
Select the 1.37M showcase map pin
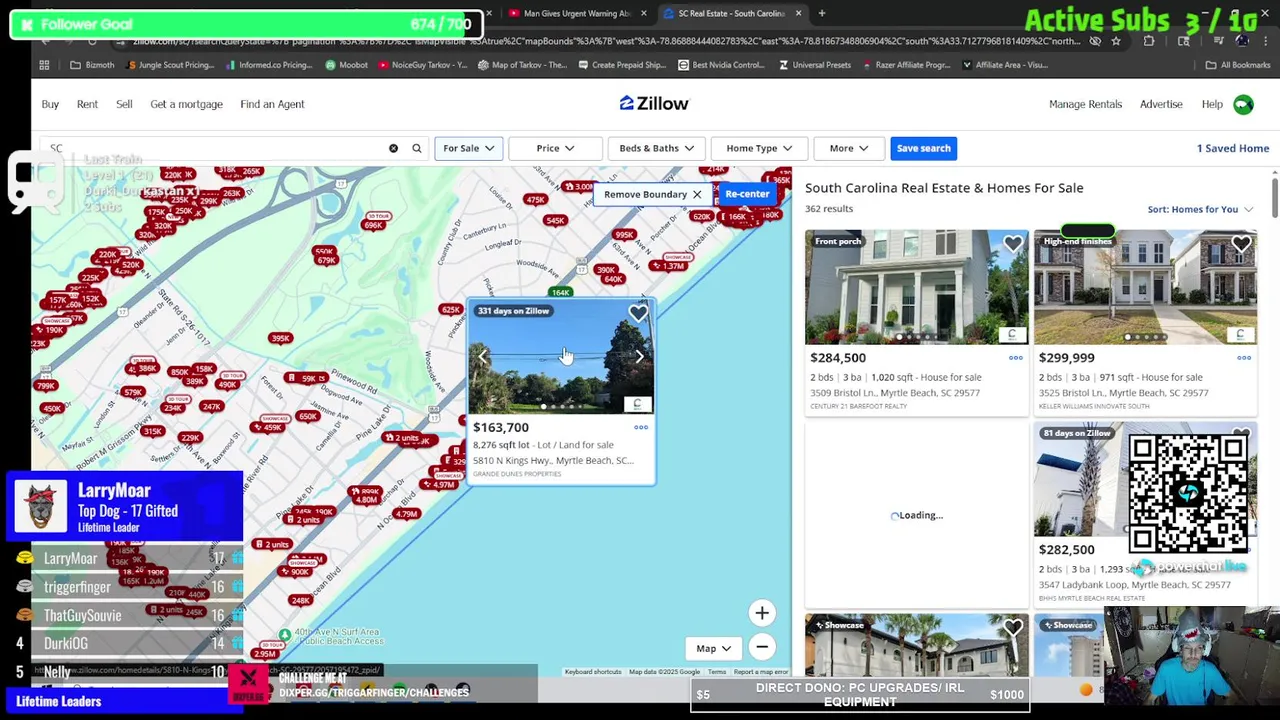(x=673, y=264)
